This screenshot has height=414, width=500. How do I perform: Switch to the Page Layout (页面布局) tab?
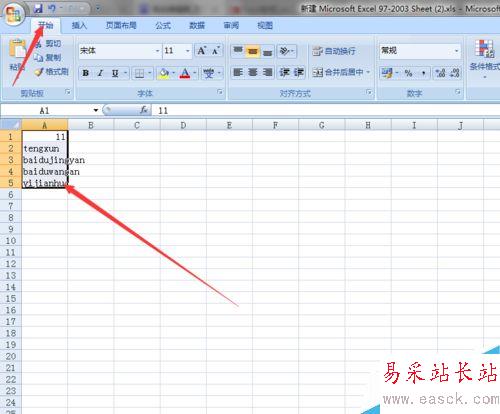pos(121,25)
